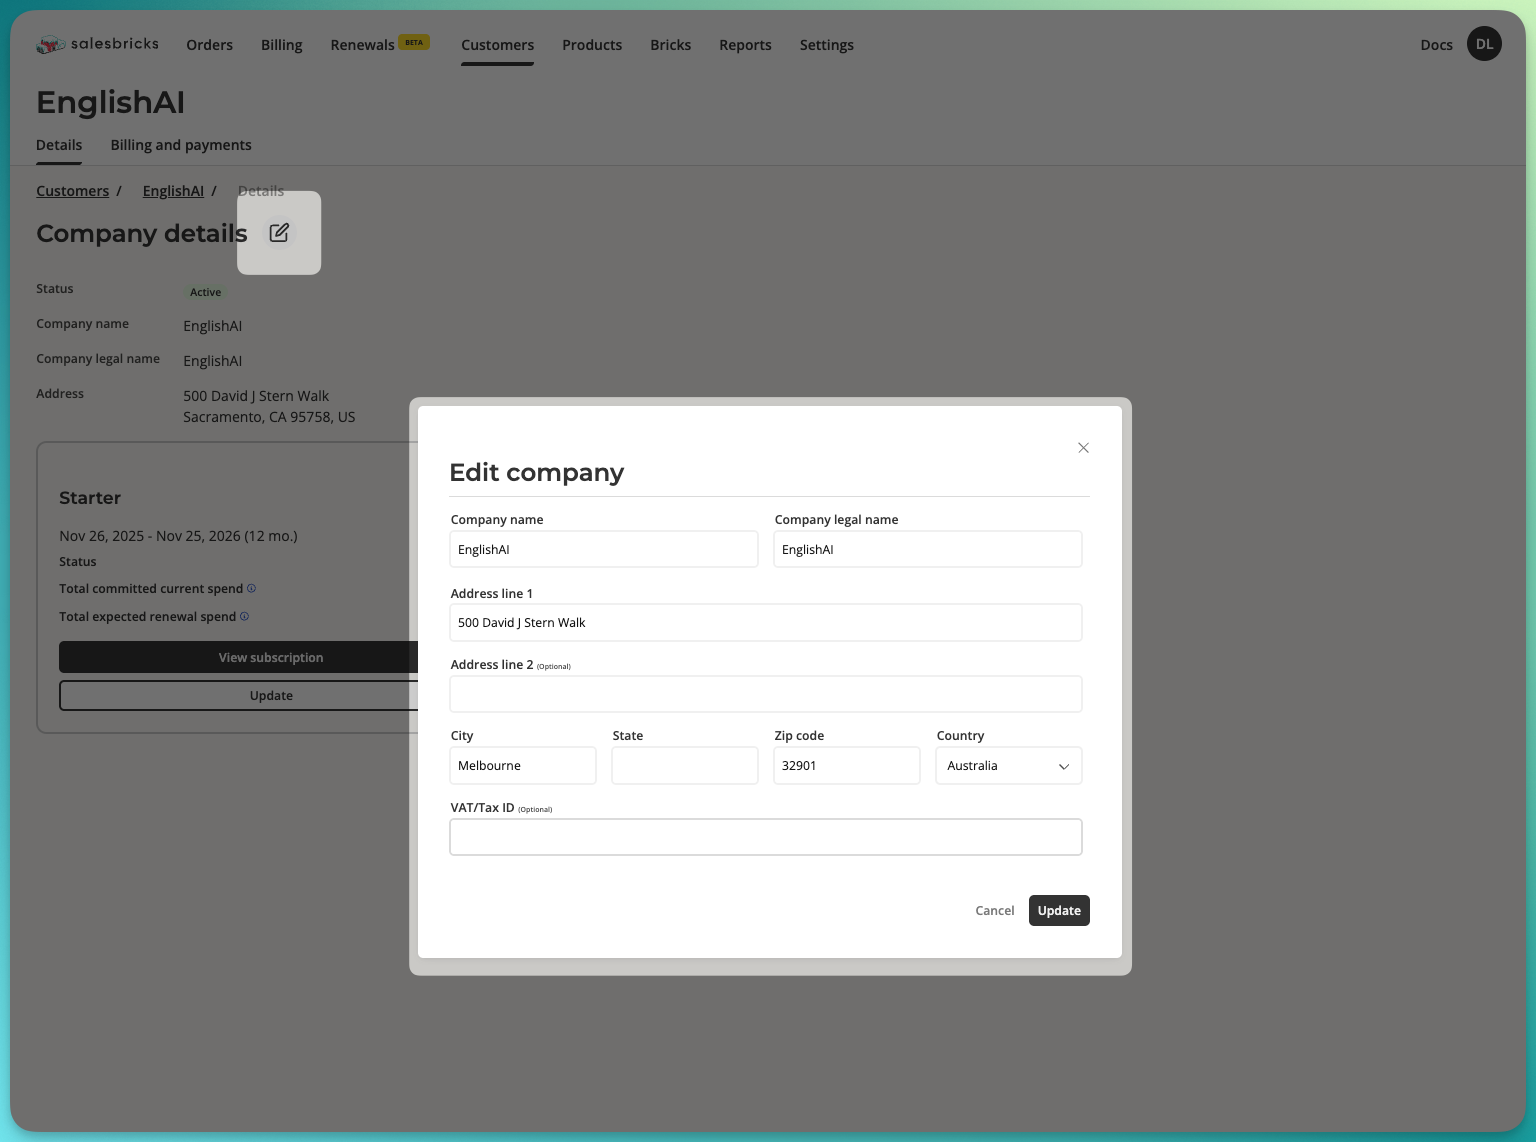The image size is (1536, 1142).
Task: Click the View subscription button
Action: [240, 657]
